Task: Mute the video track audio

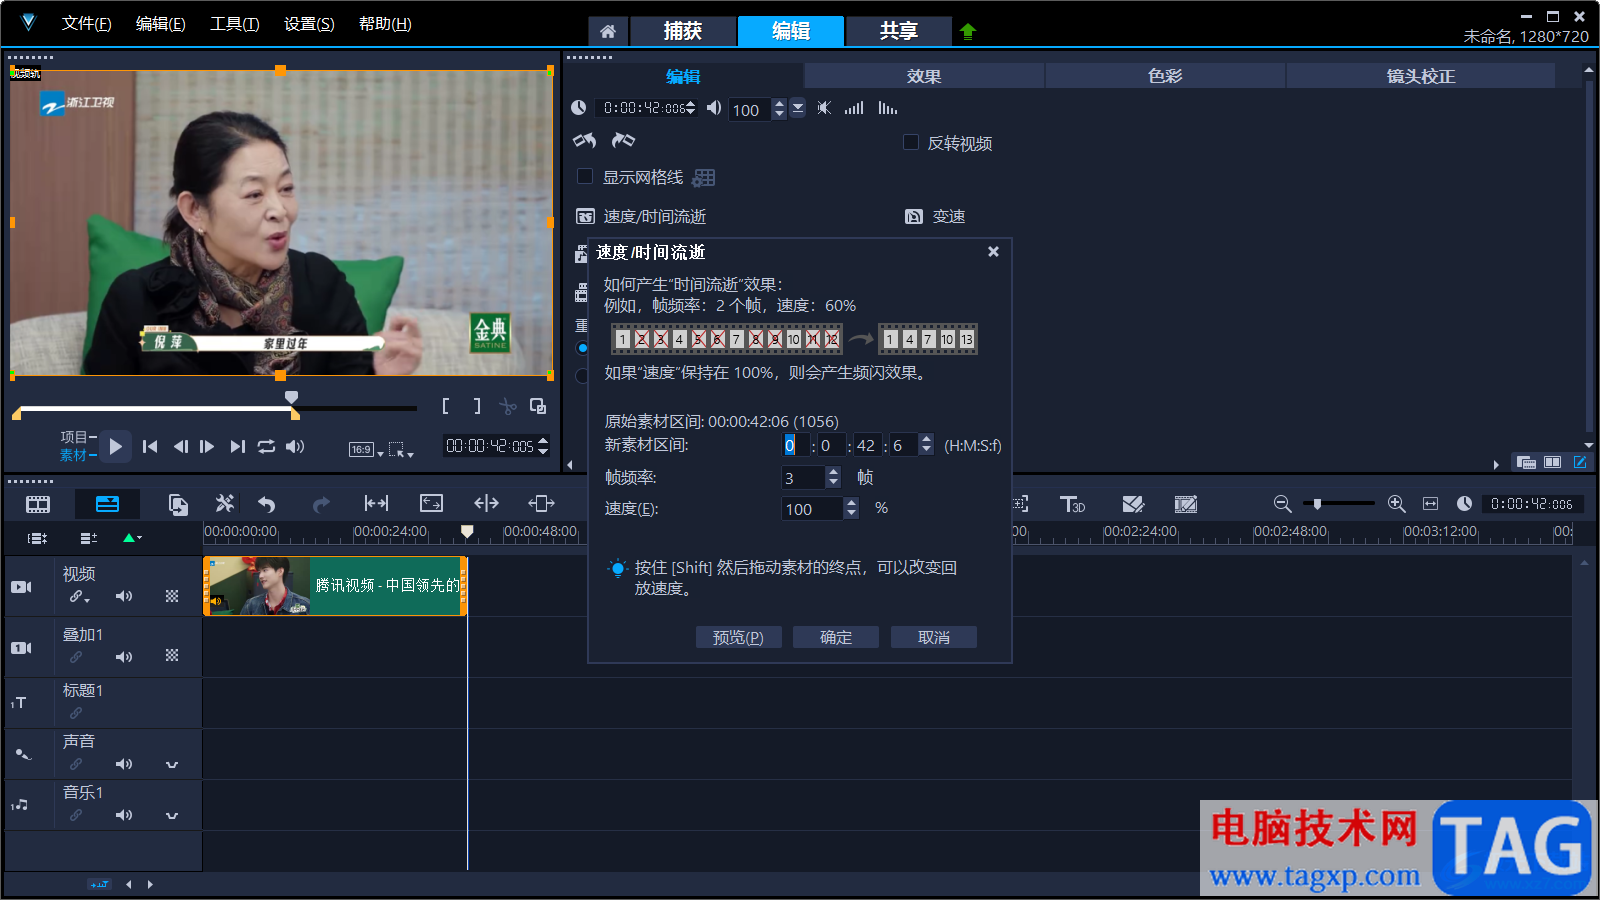Action: [124, 596]
